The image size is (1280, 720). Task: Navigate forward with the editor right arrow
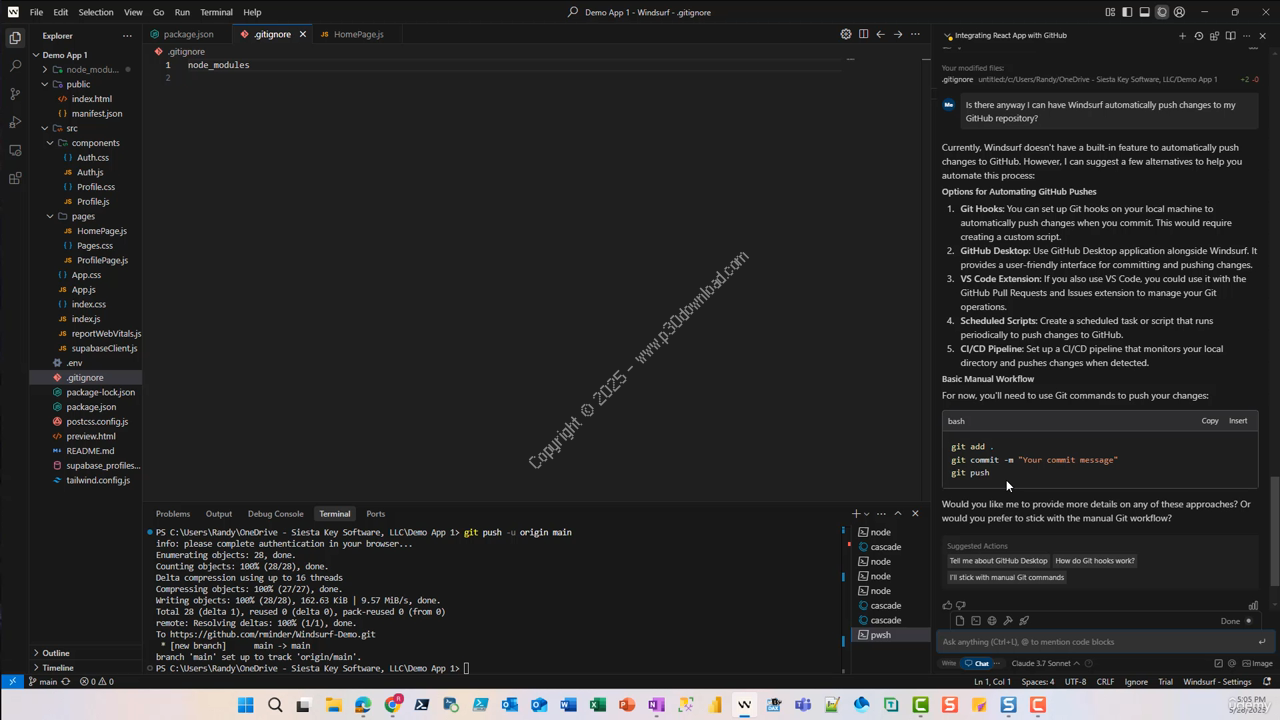(898, 34)
